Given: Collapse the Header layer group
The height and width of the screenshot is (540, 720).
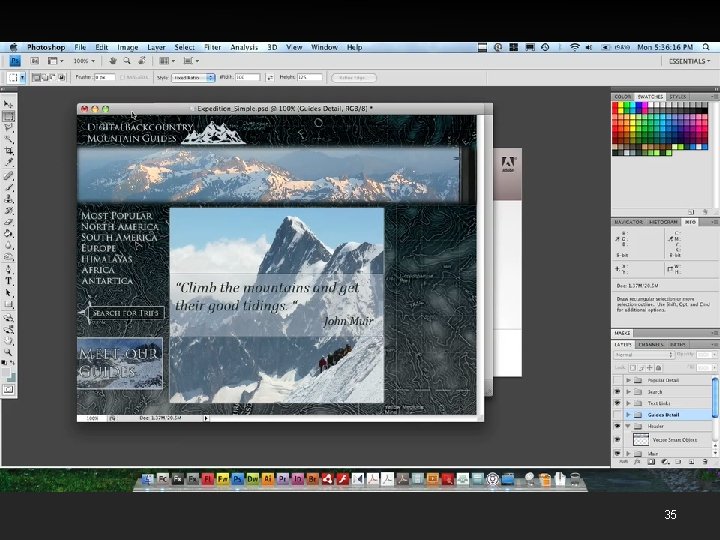Looking at the screenshot, I should (x=628, y=426).
